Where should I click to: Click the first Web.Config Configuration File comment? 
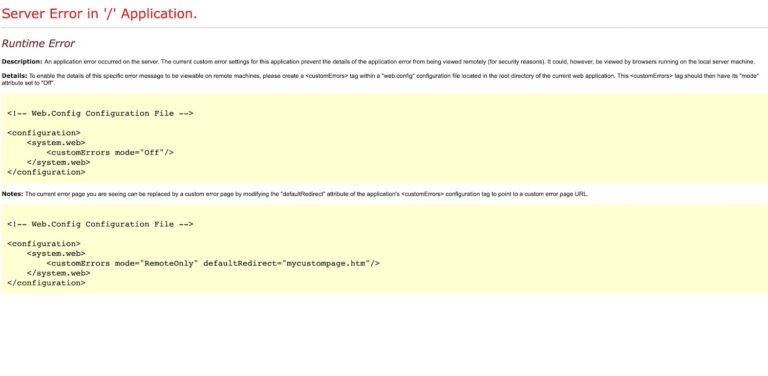[100, 114]
